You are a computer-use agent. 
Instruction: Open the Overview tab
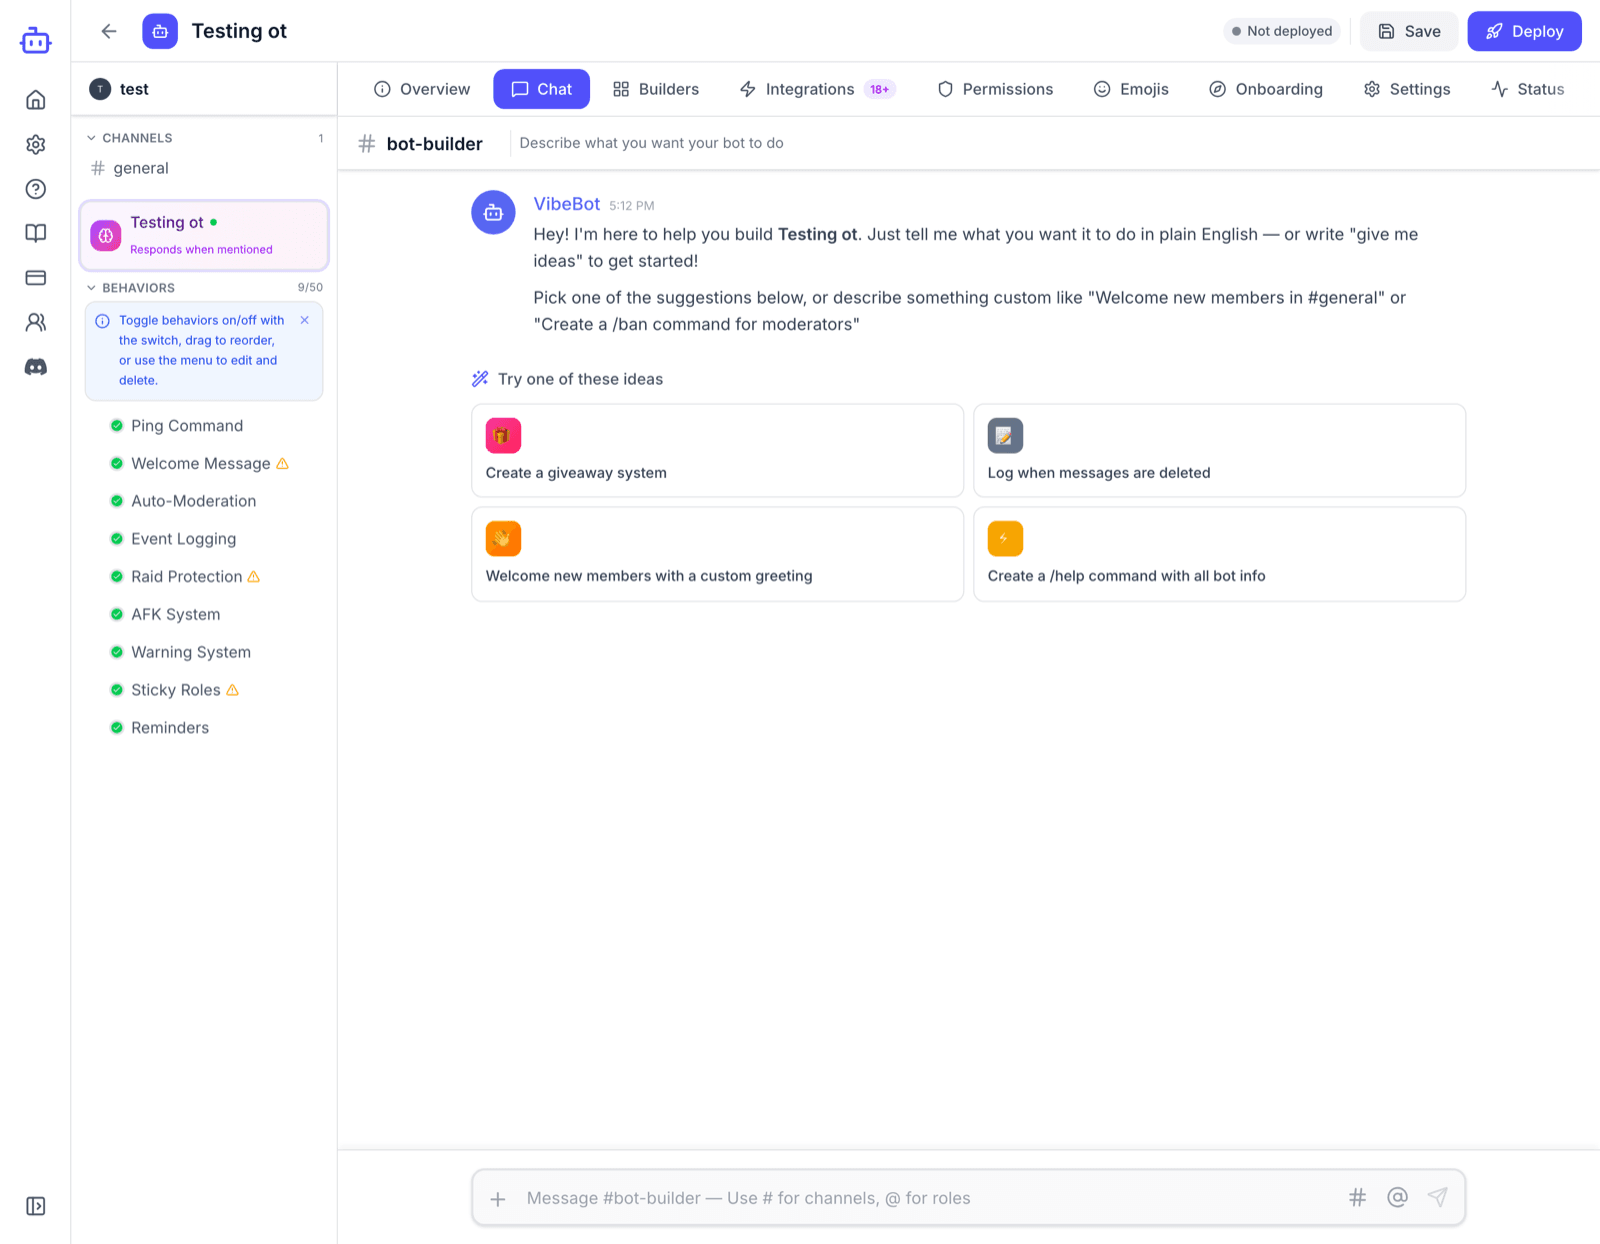421,89
